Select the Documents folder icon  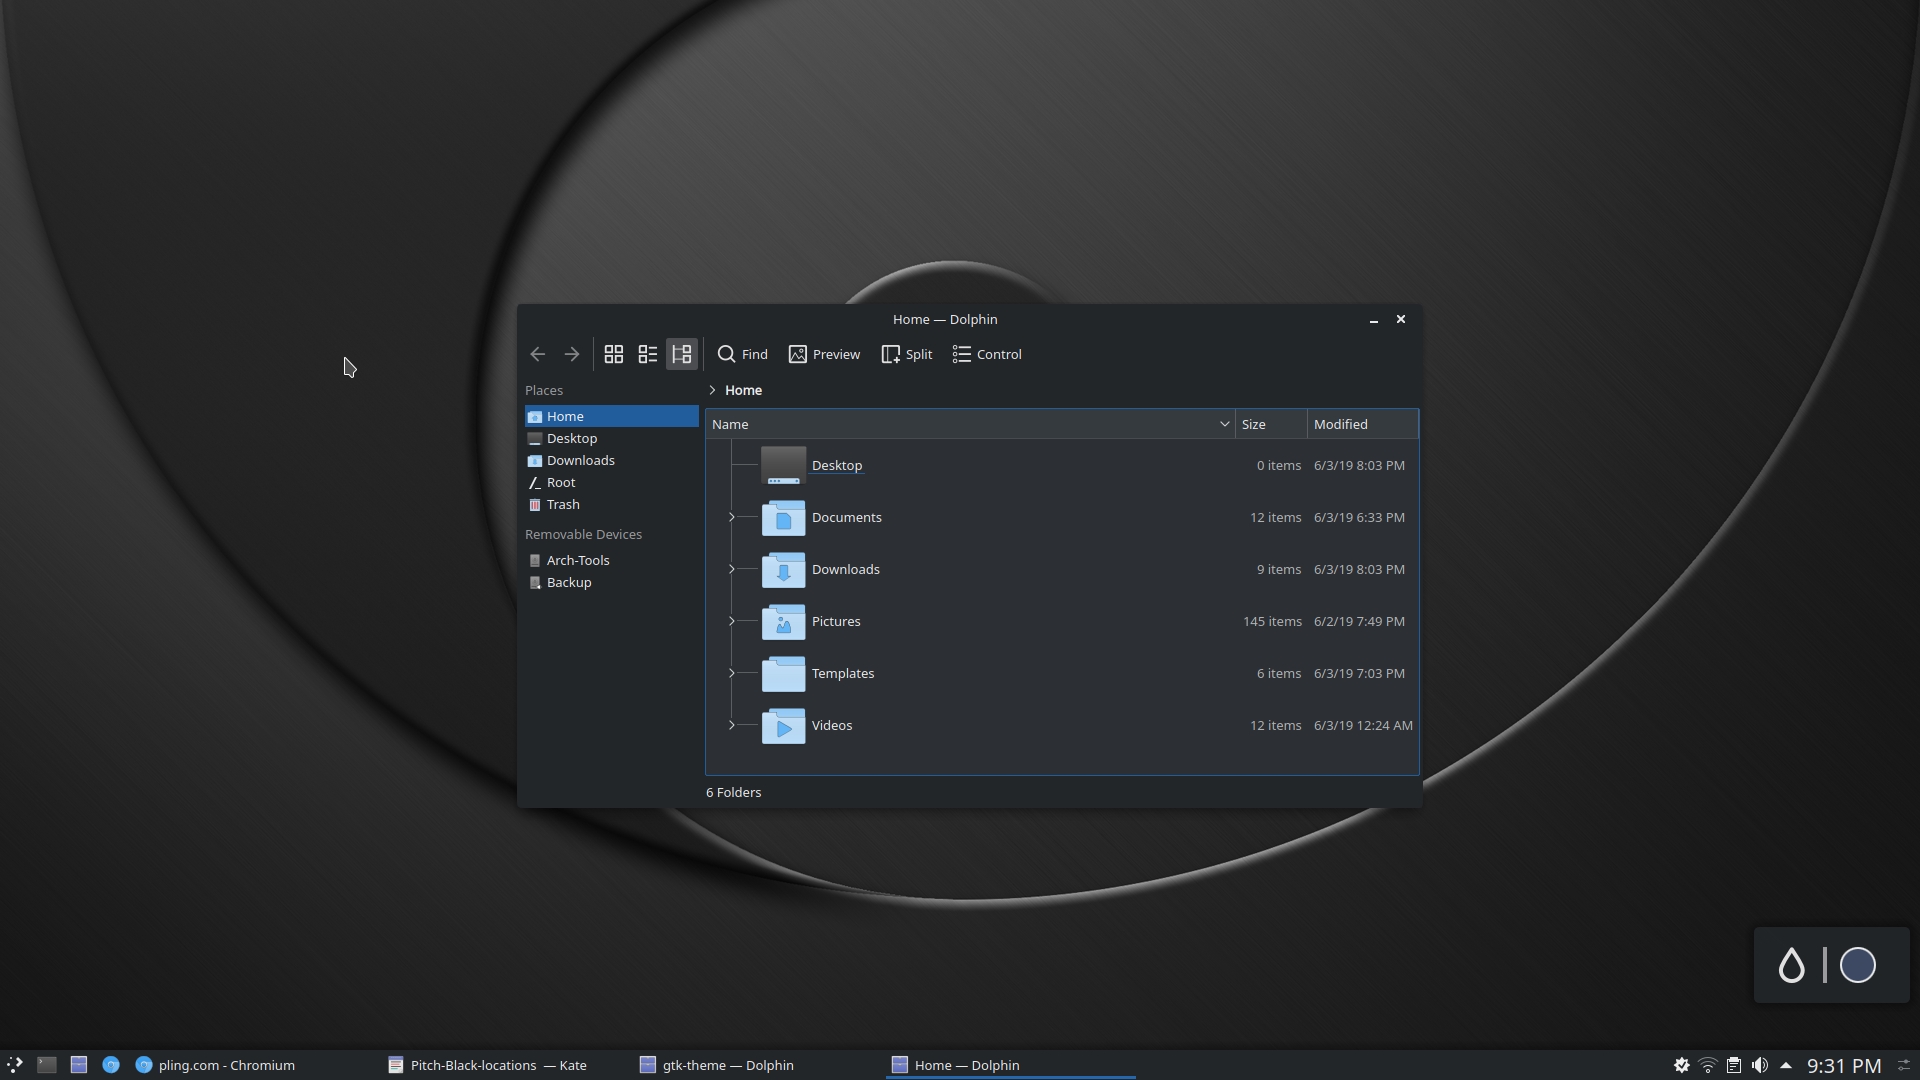(x=783, y=517)
